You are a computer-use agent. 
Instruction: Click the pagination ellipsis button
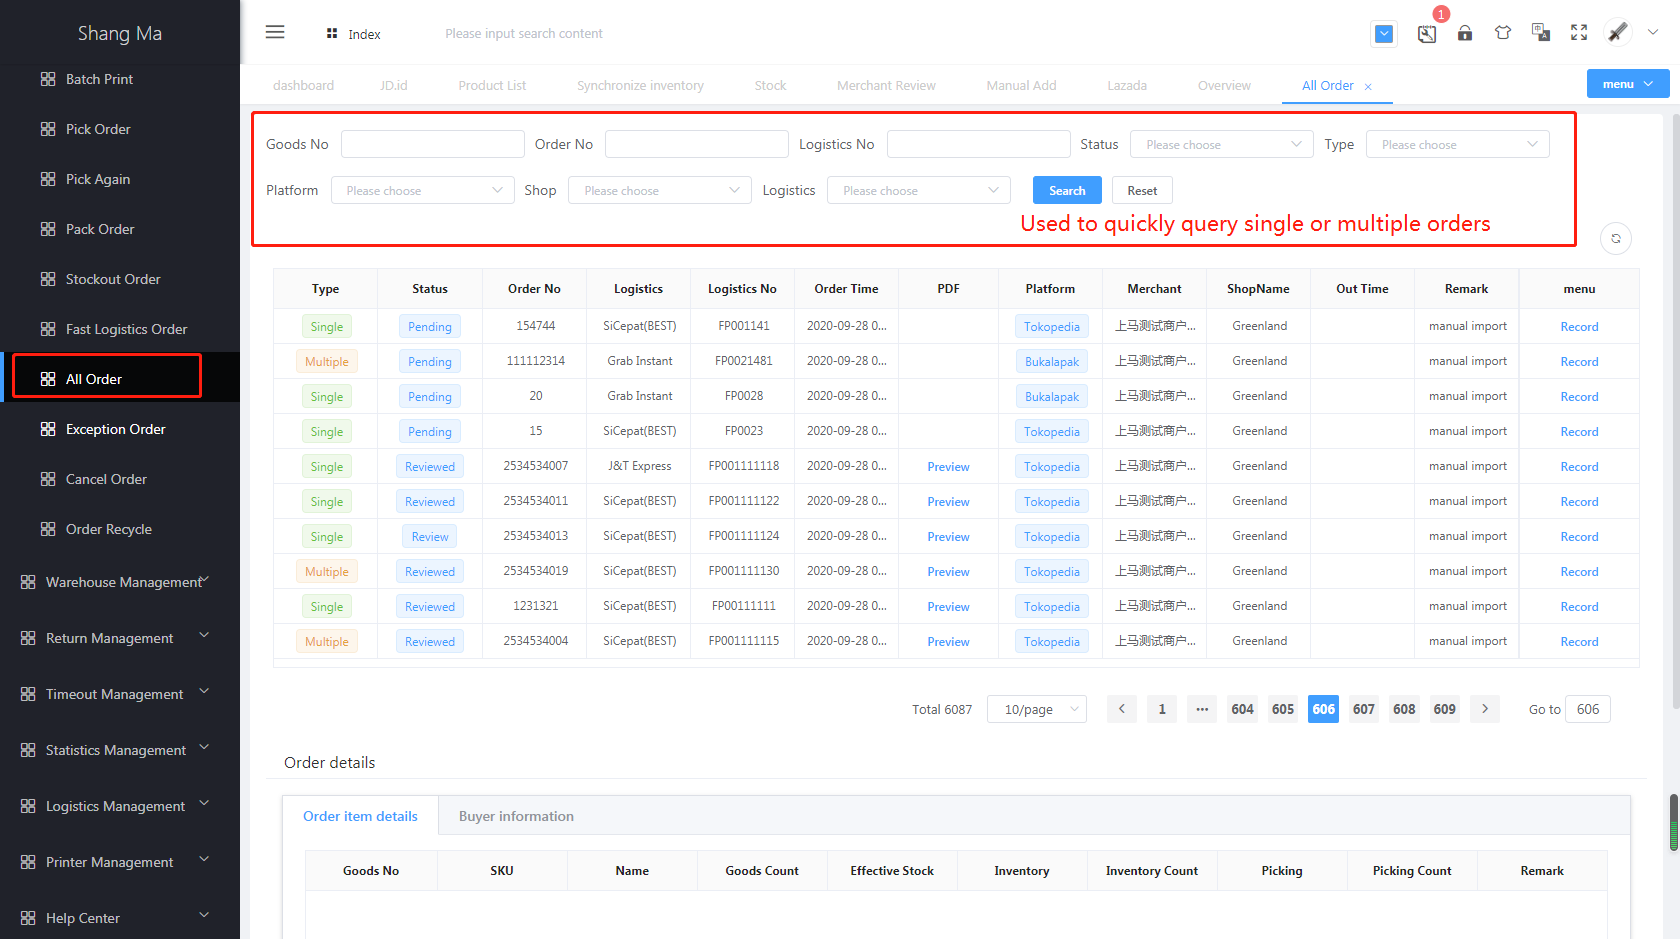tap(1202, 709)
